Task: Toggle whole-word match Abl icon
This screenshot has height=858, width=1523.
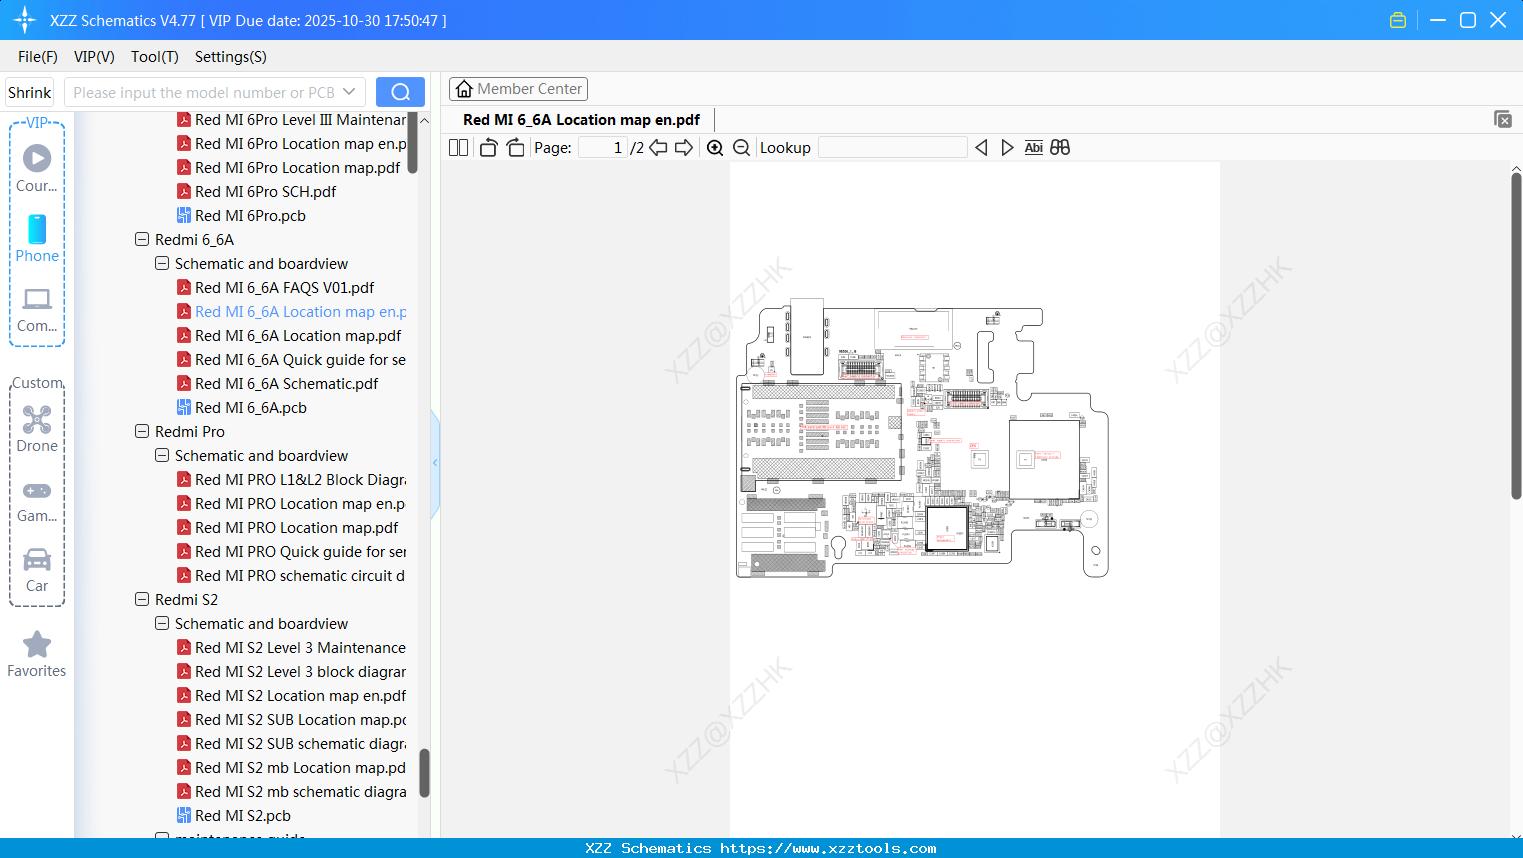Action: click(1034, 148)
